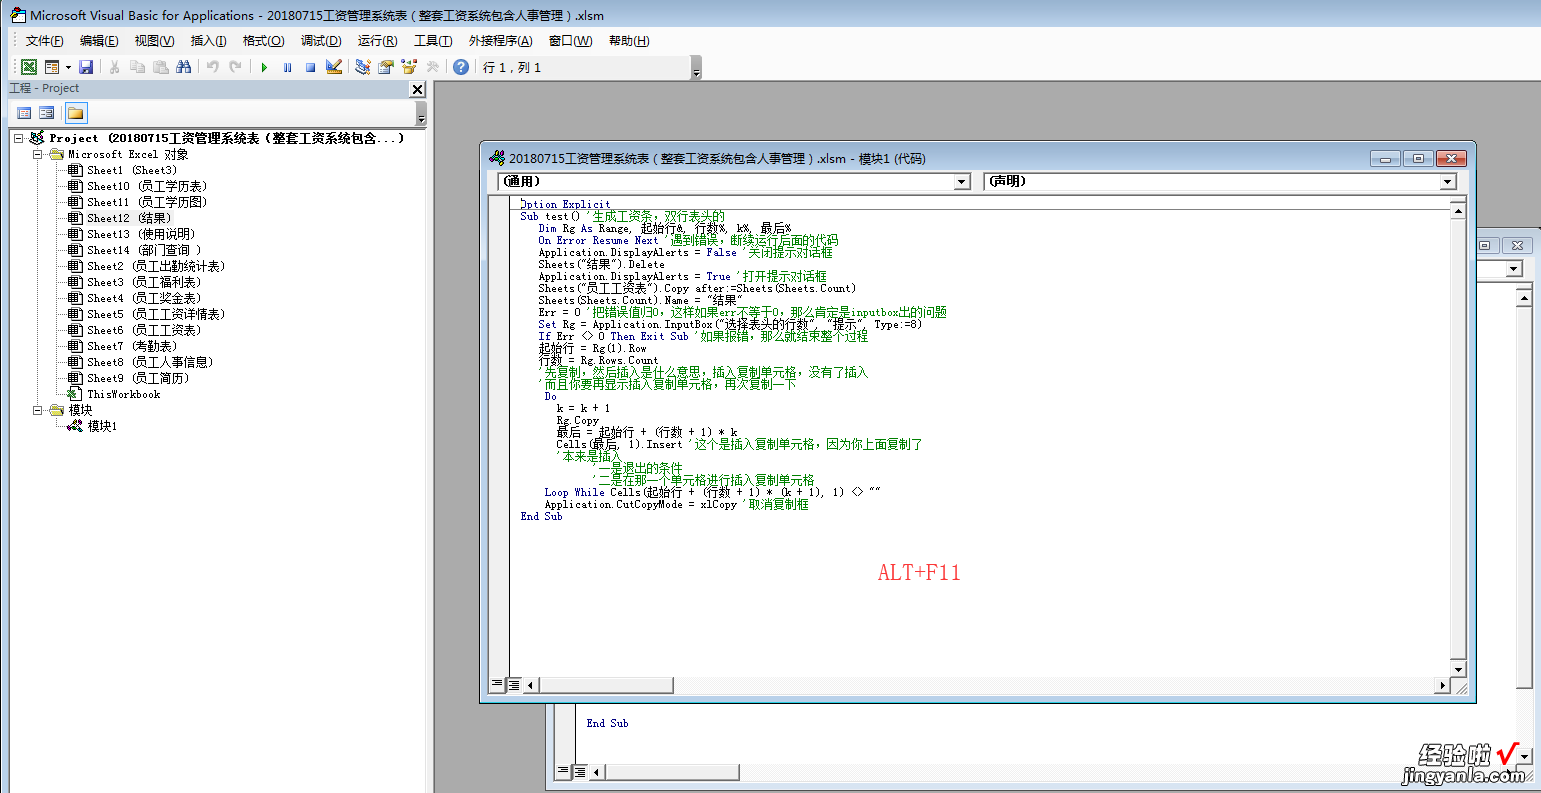Save the workbook with the floppy icon
Image resolution: width=1541 pixels, height=793 pixels.
click(x=86, y=67)
